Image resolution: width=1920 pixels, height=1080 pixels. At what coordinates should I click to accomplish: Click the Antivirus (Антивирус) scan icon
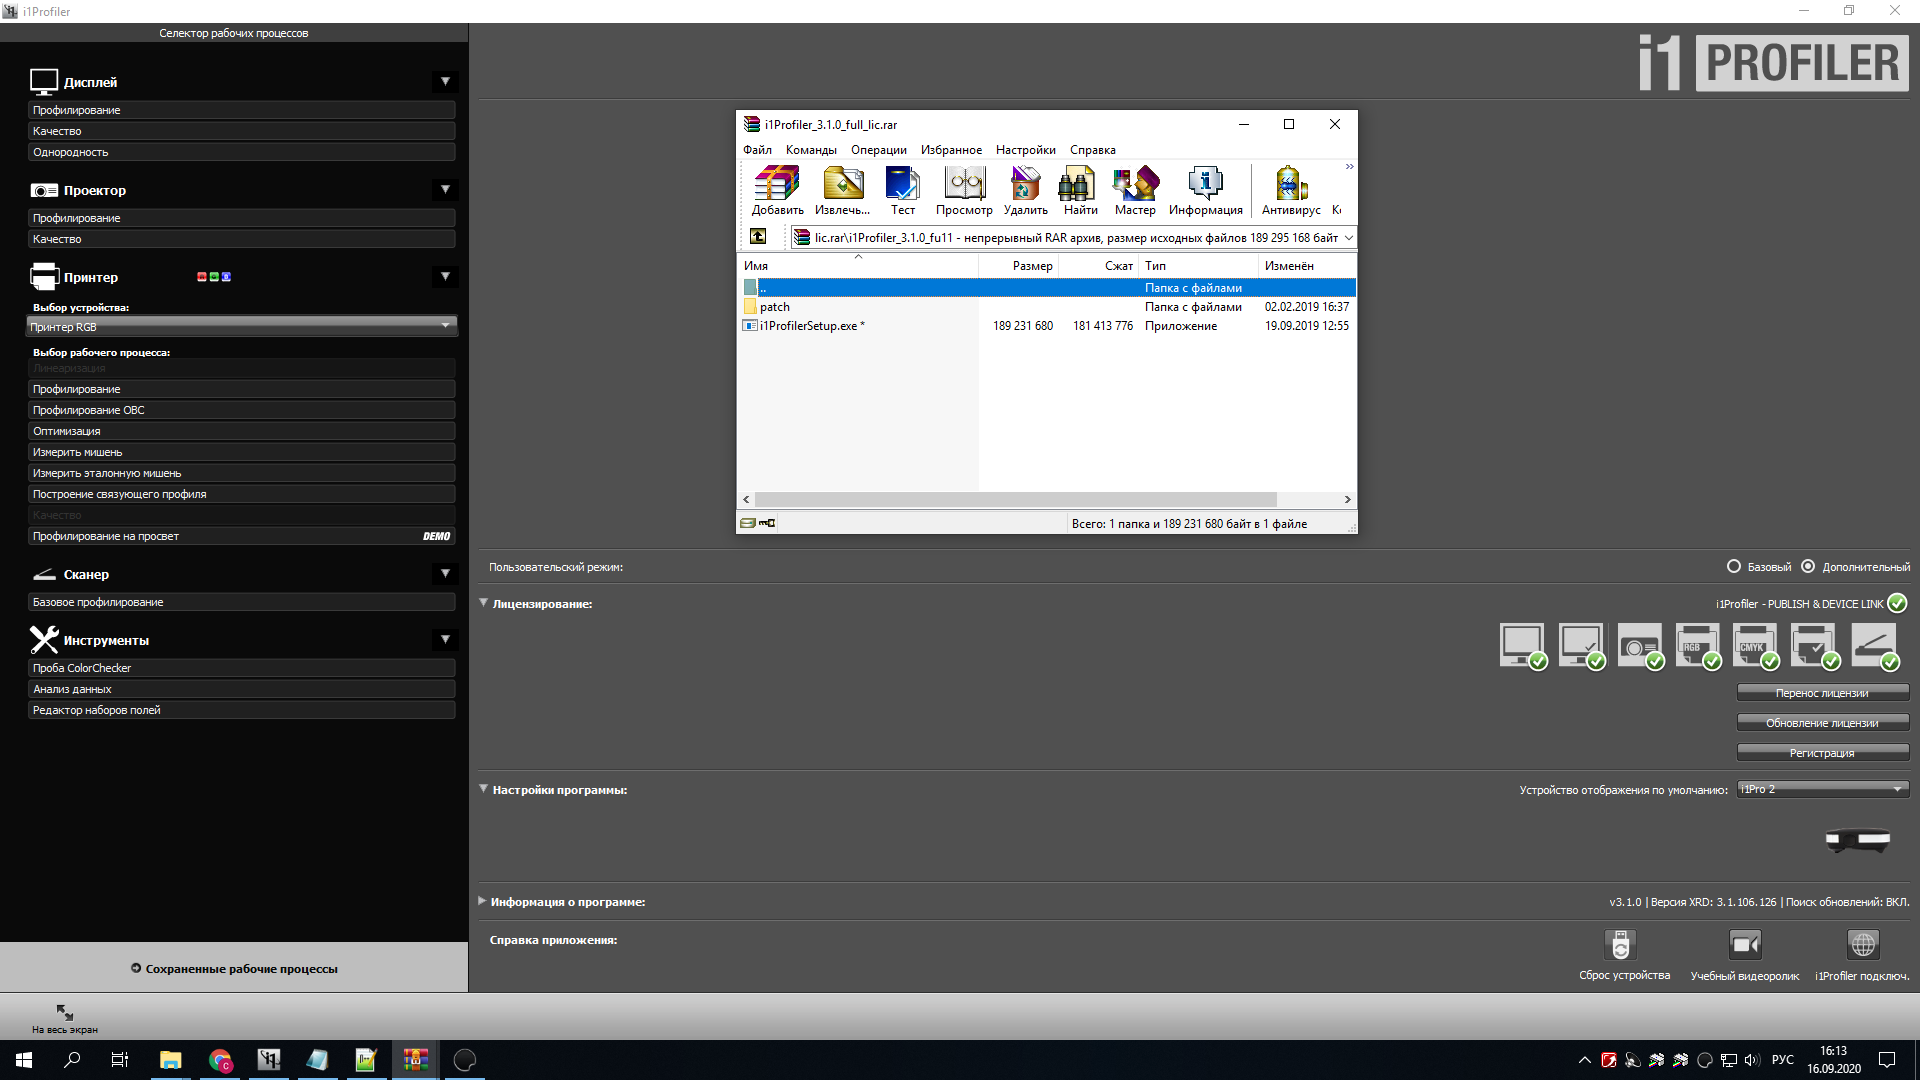click(x=1290, y=190)
